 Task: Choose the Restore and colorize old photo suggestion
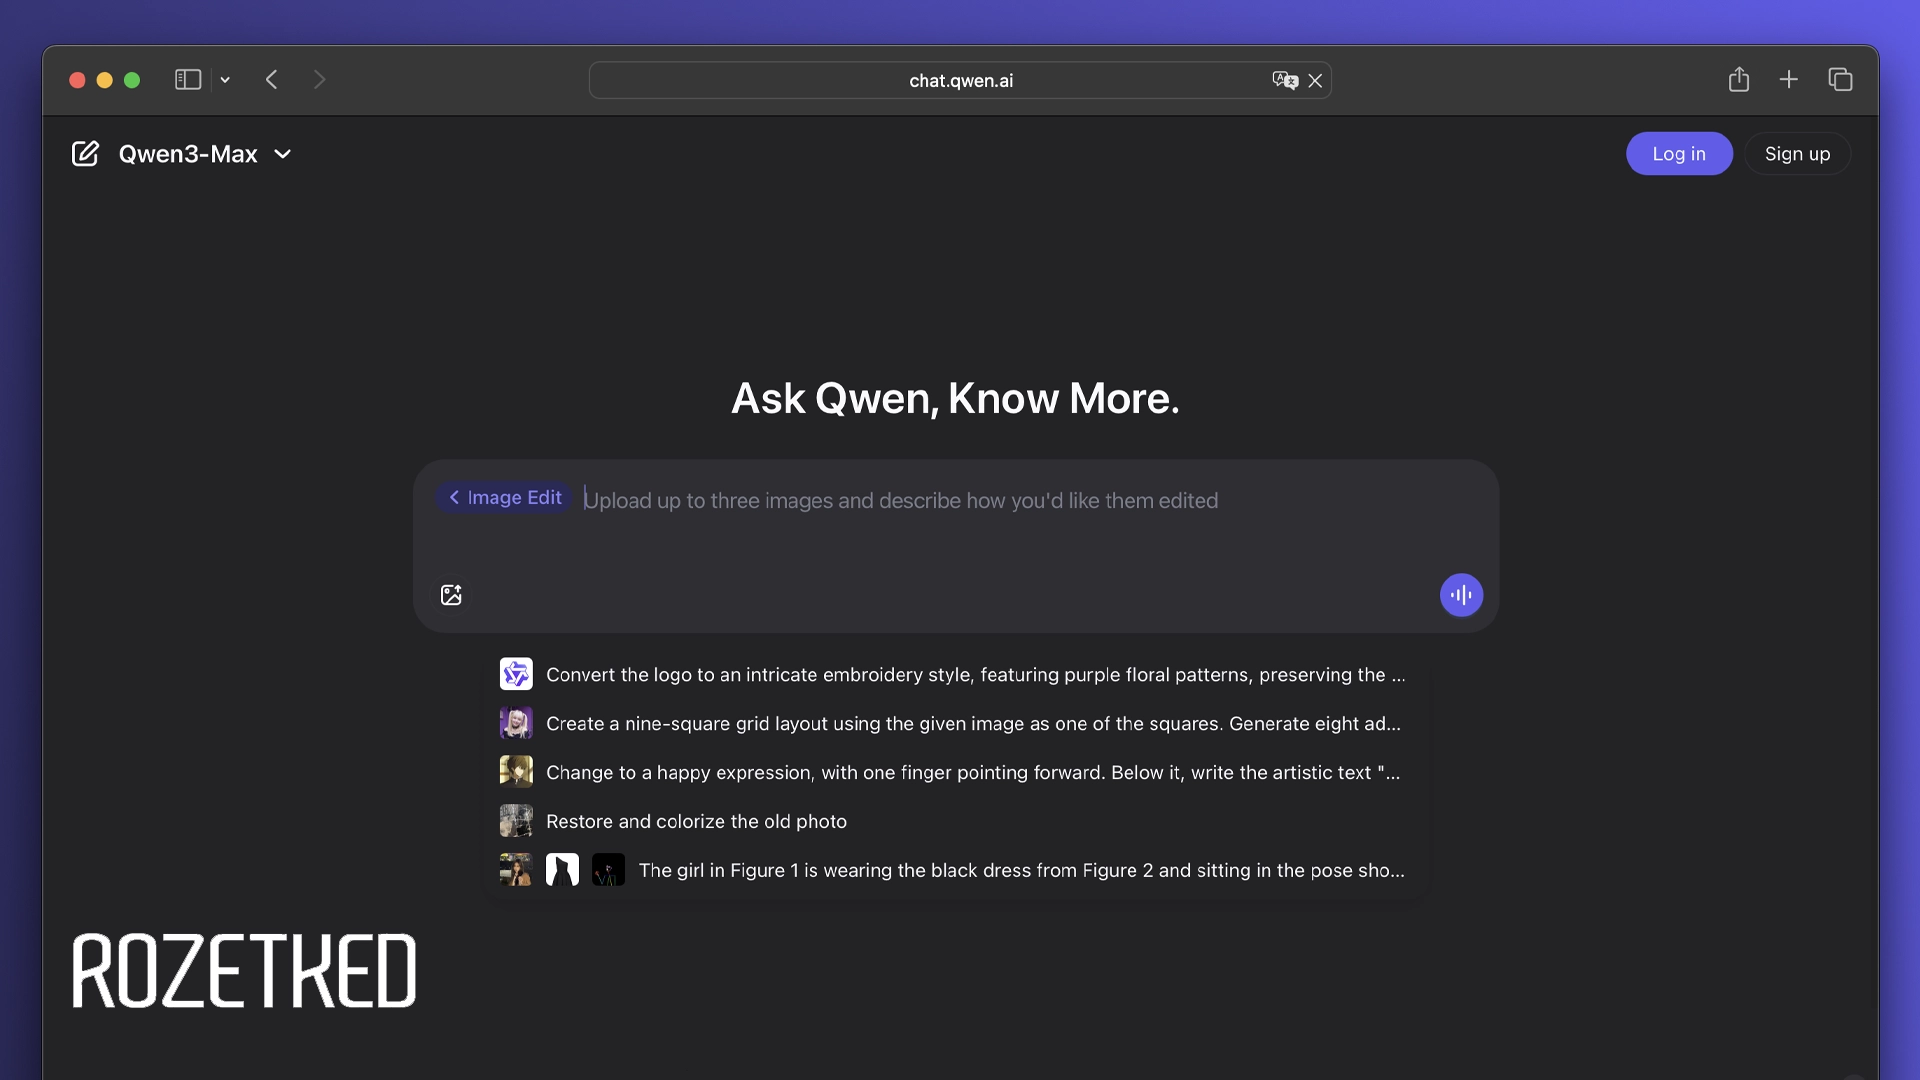696,822
